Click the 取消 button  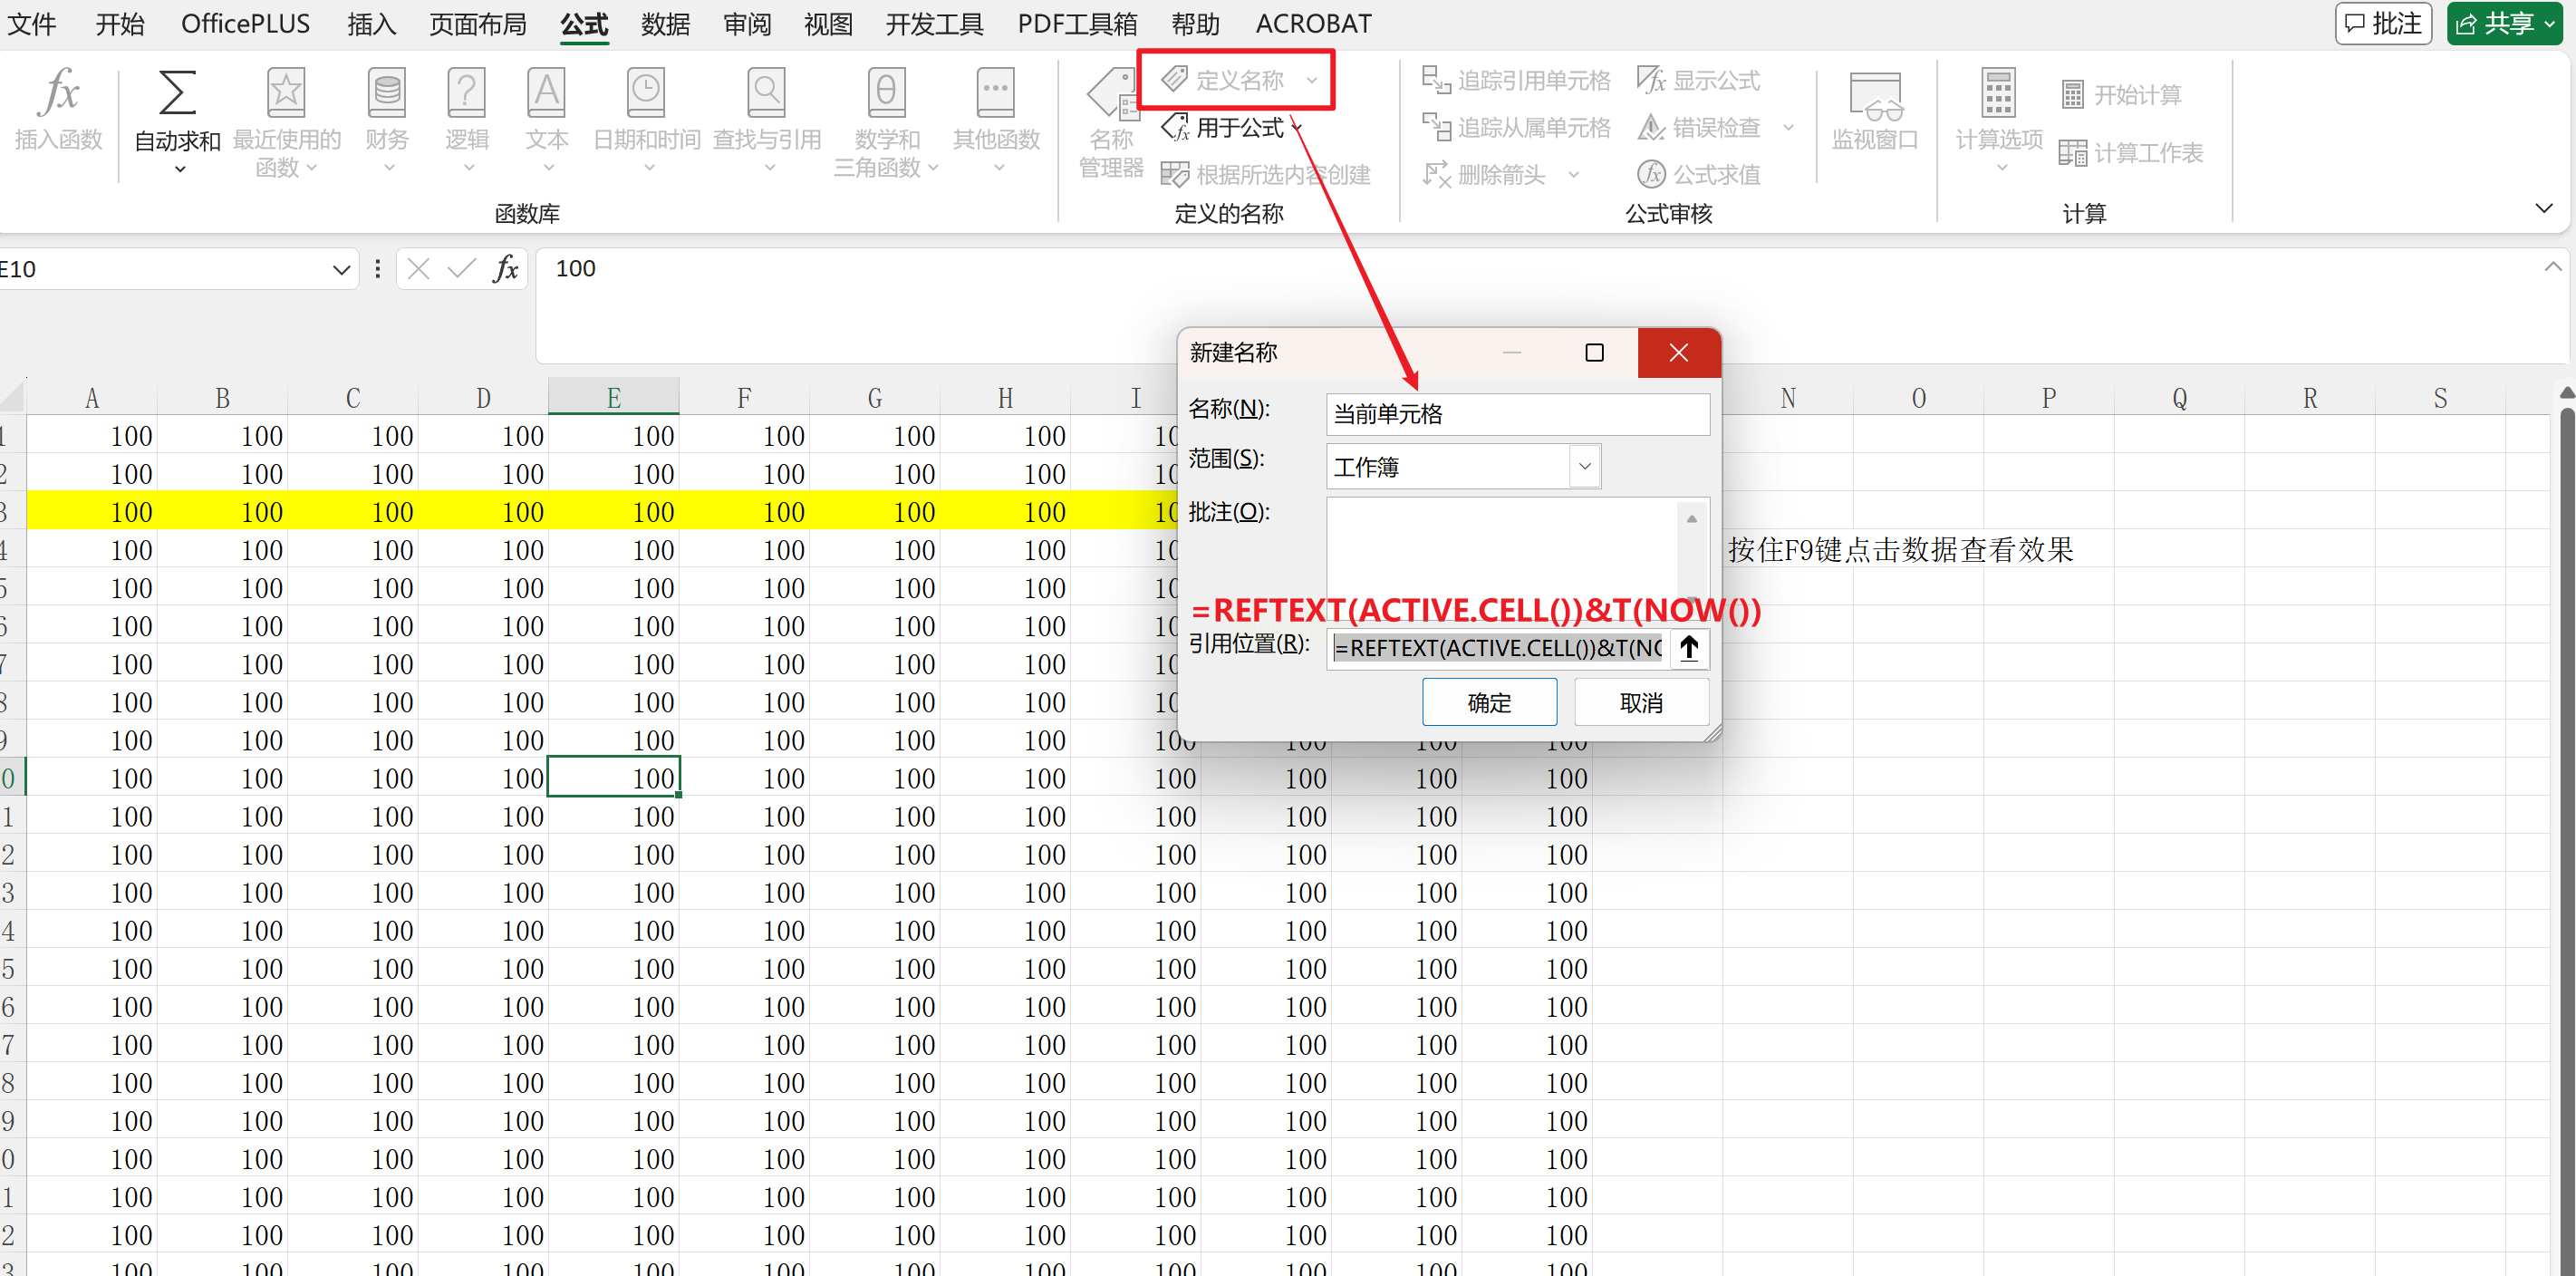[x=1640, y=702]
